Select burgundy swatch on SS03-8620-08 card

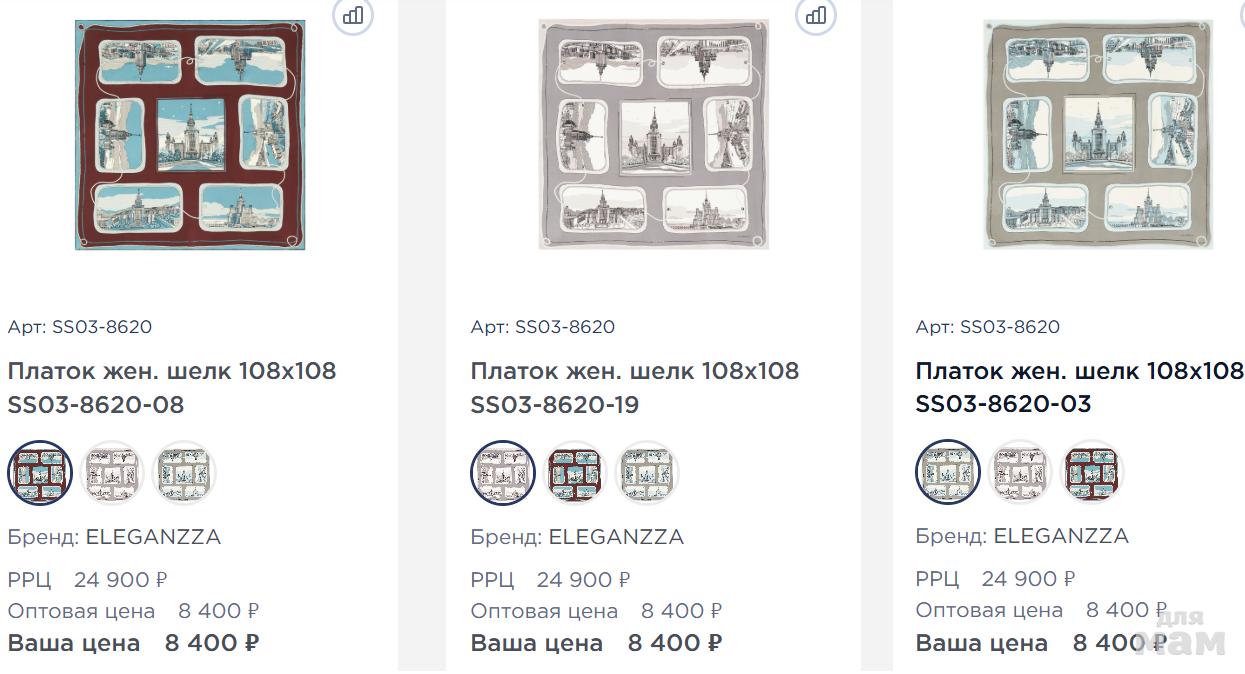(x=41, y=473)
